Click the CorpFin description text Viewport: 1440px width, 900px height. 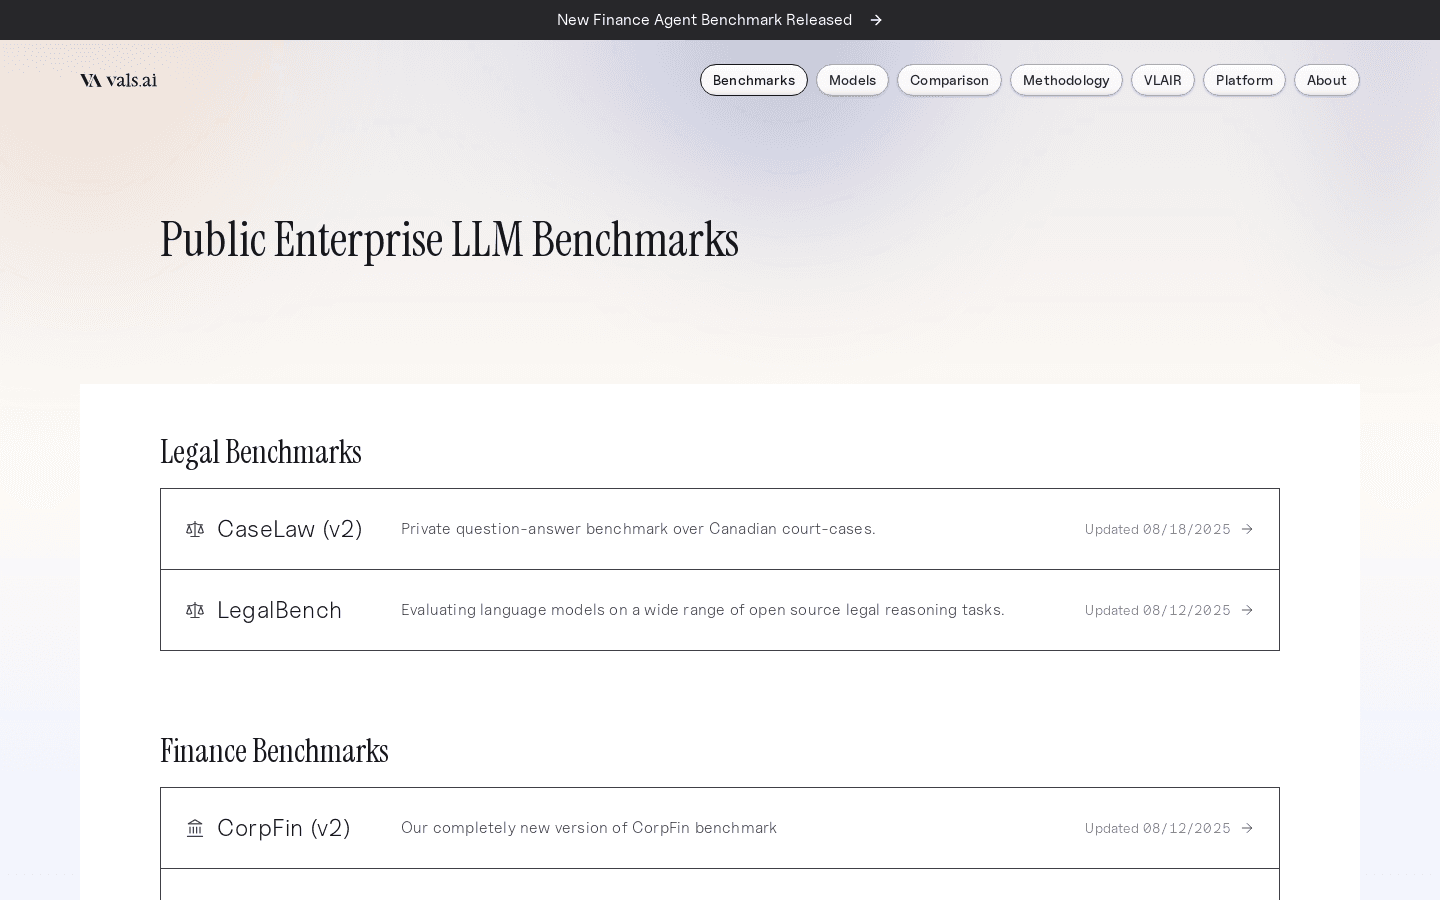coord(589,828)
